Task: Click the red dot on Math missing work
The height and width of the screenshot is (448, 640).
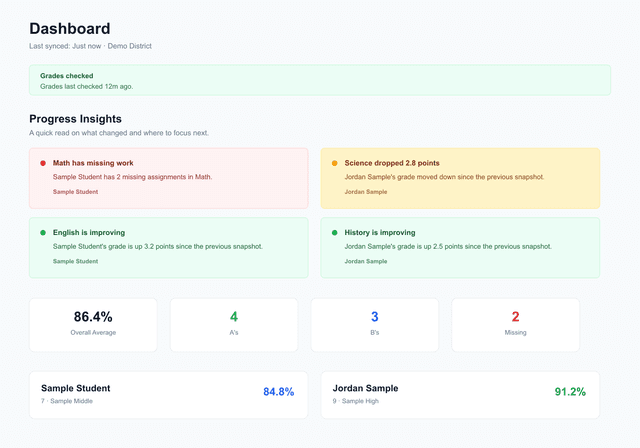Action: point(43,163)
